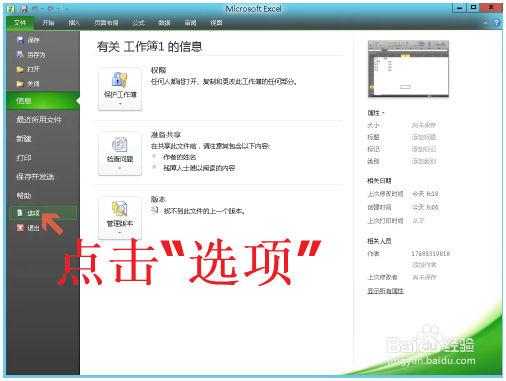Click the author name 17685319818
Viewport: 506px width, 381px height.
[431, 254]
